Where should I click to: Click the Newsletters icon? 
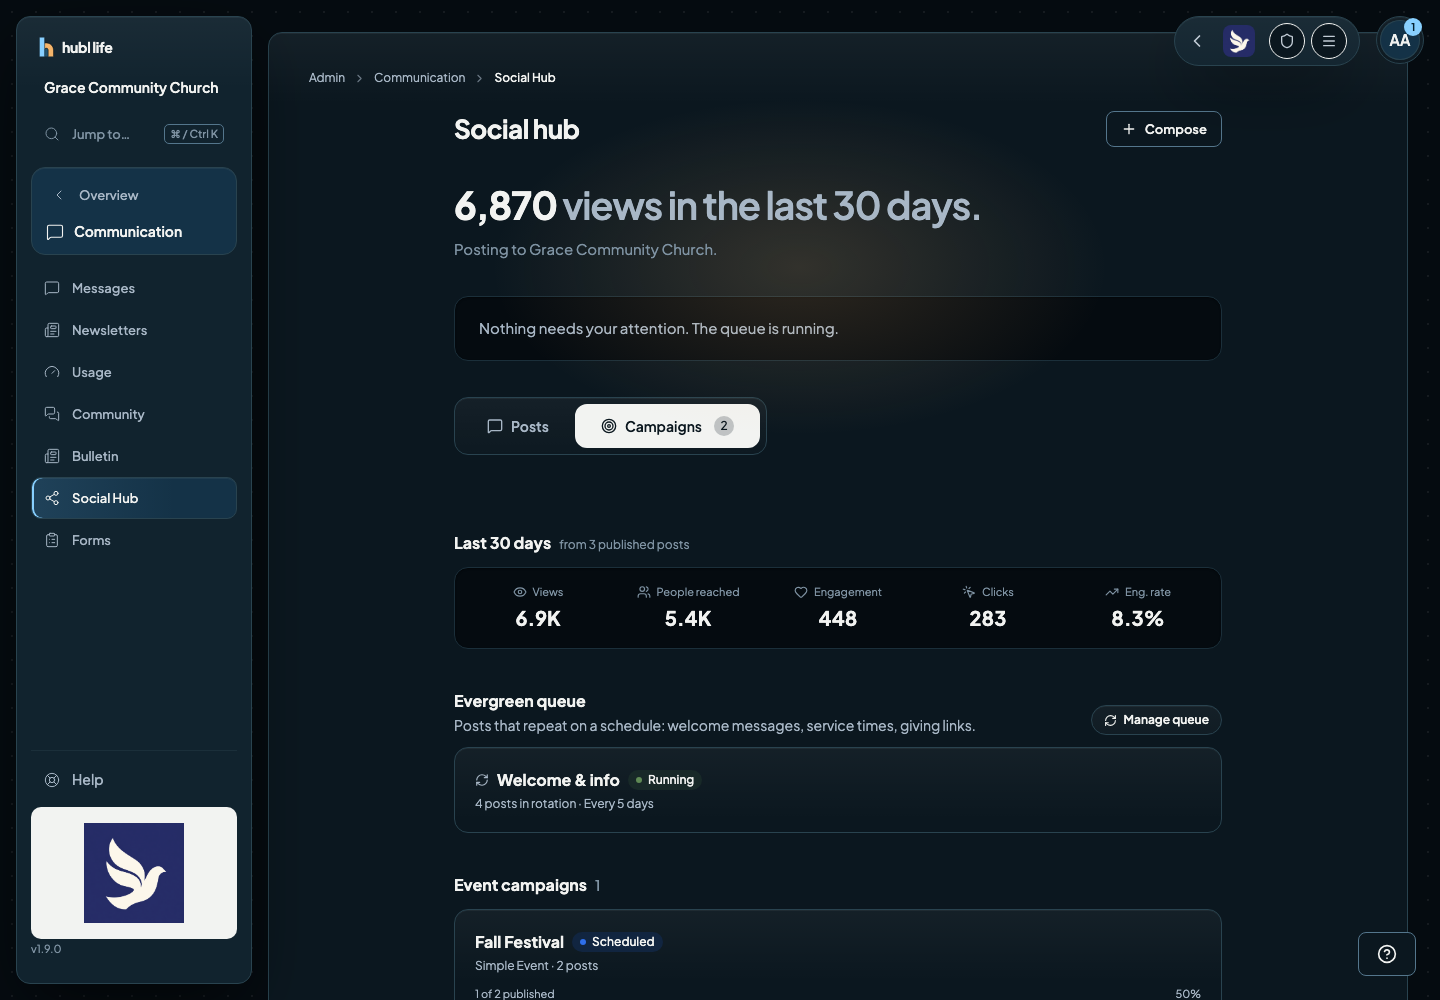click(52, 330)
